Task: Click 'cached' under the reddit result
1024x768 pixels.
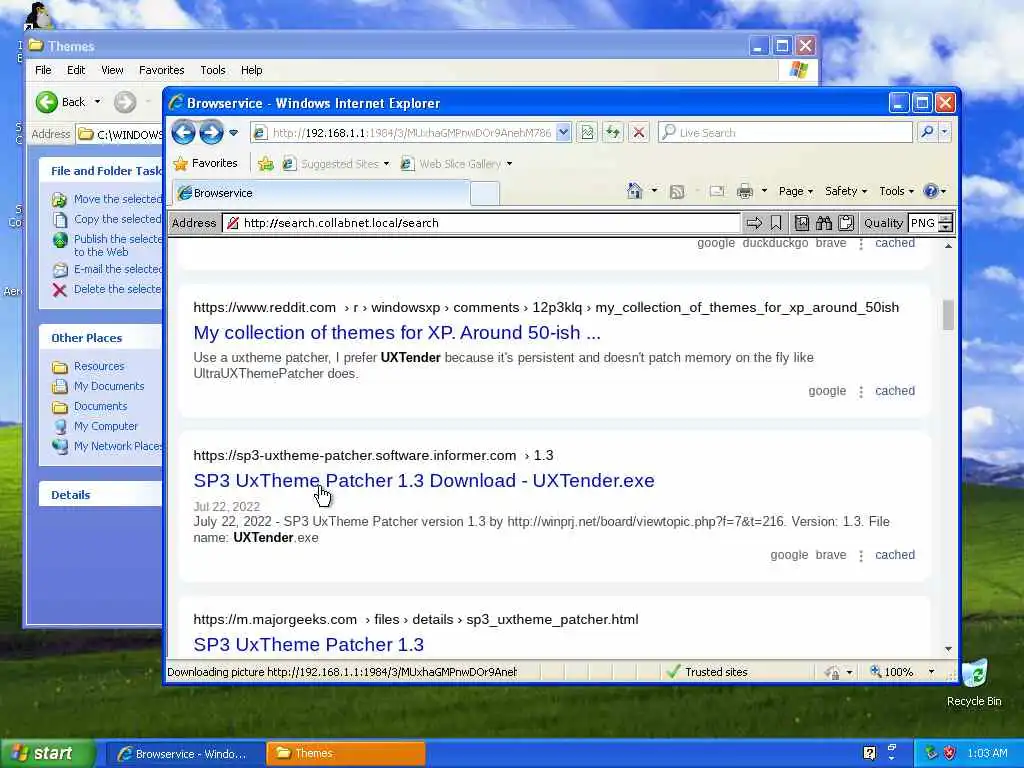Action: [895, 391]
